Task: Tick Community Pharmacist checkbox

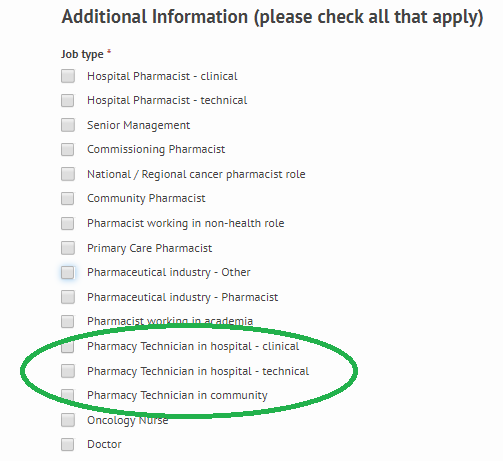Action: [68, 198]
